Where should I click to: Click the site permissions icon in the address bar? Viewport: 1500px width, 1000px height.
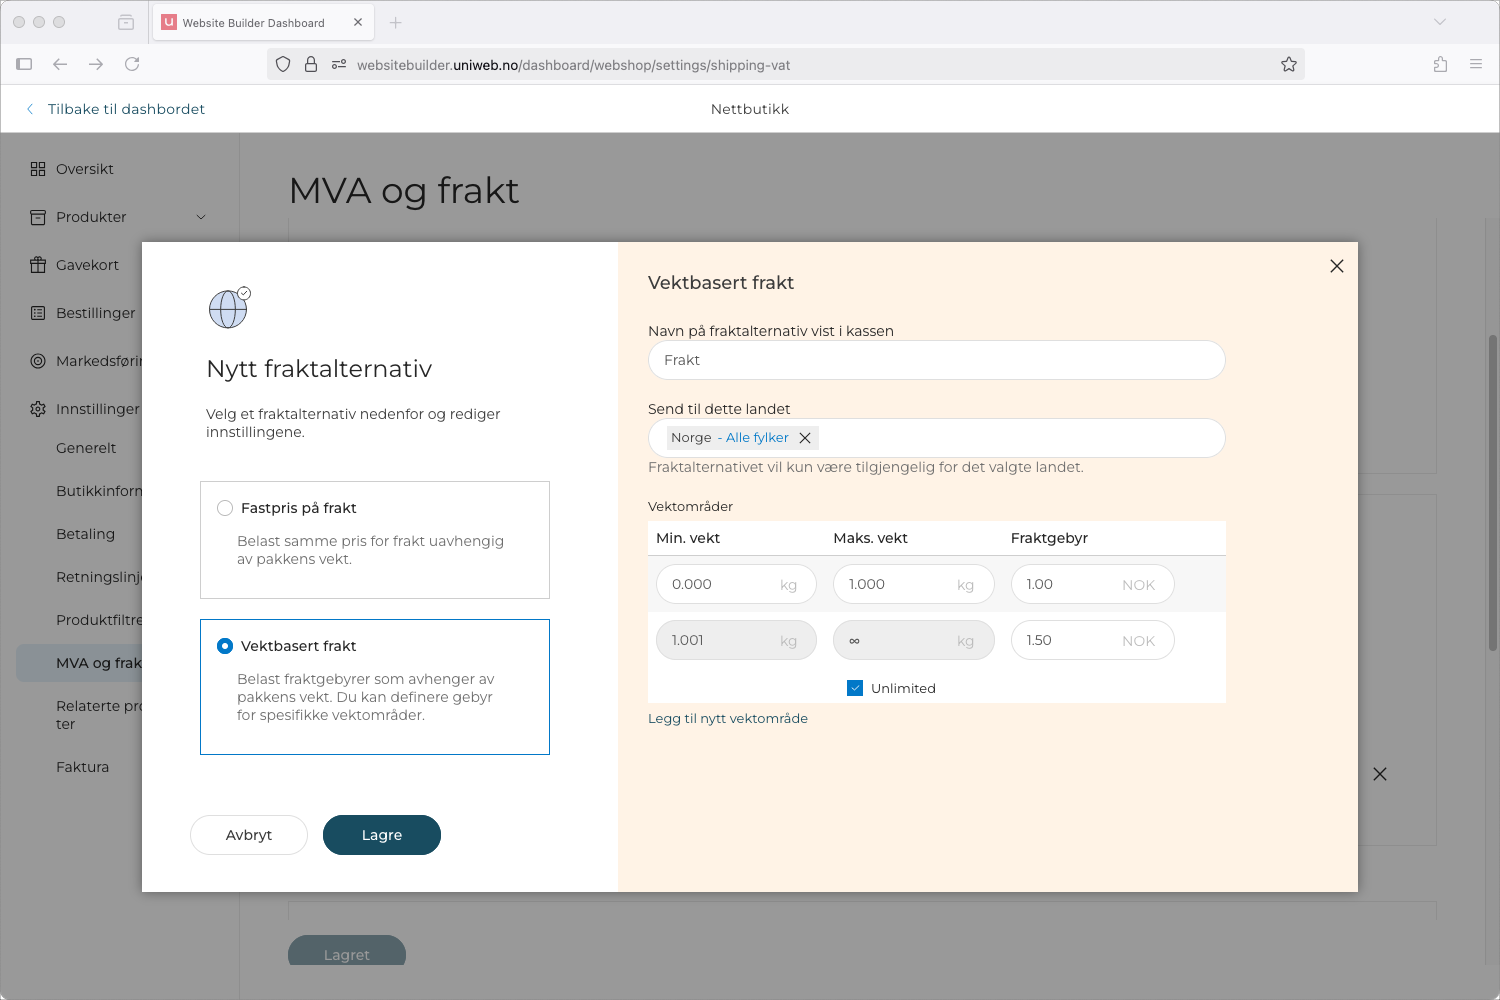coord(339,64)
